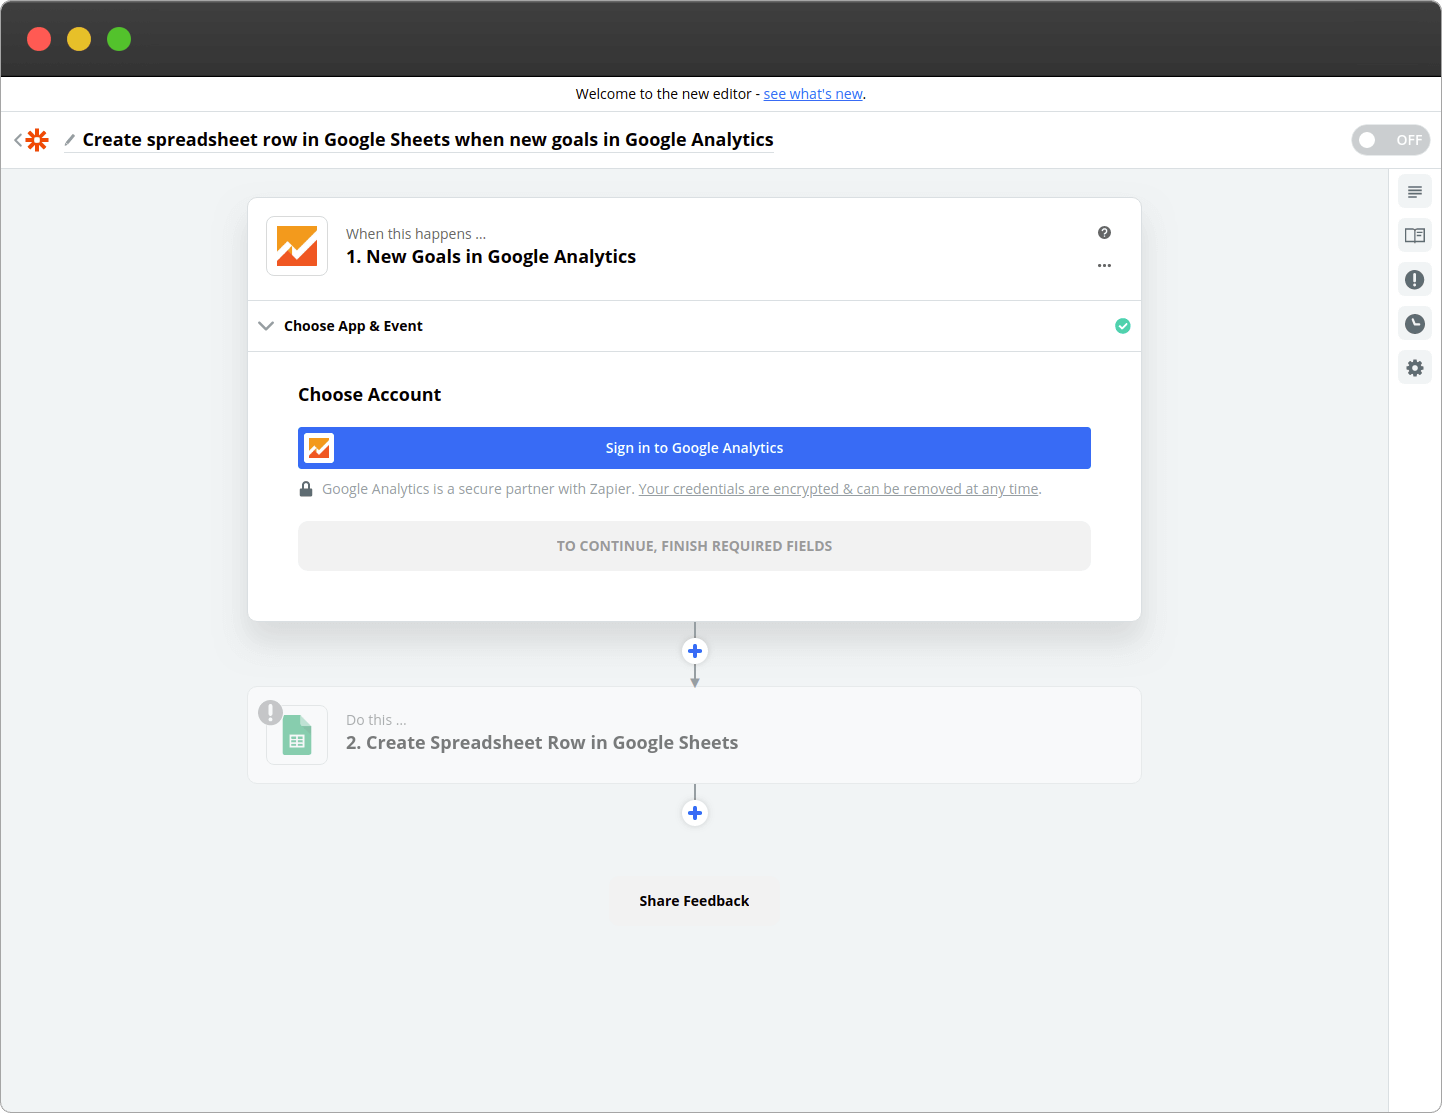Click the Google Sheets app icon in step 2

[x=297, y=735]
